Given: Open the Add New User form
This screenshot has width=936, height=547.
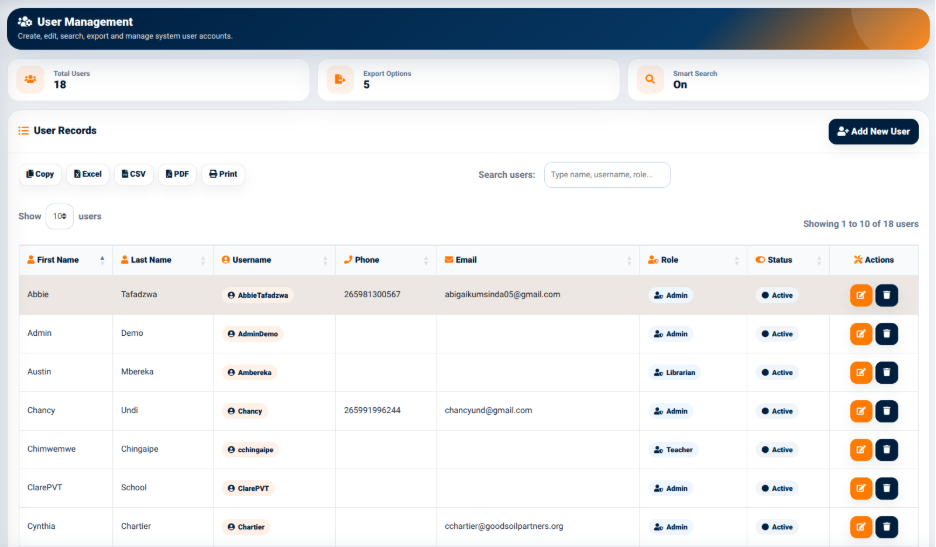Looking at the screenshot, I should coord(873,131).
